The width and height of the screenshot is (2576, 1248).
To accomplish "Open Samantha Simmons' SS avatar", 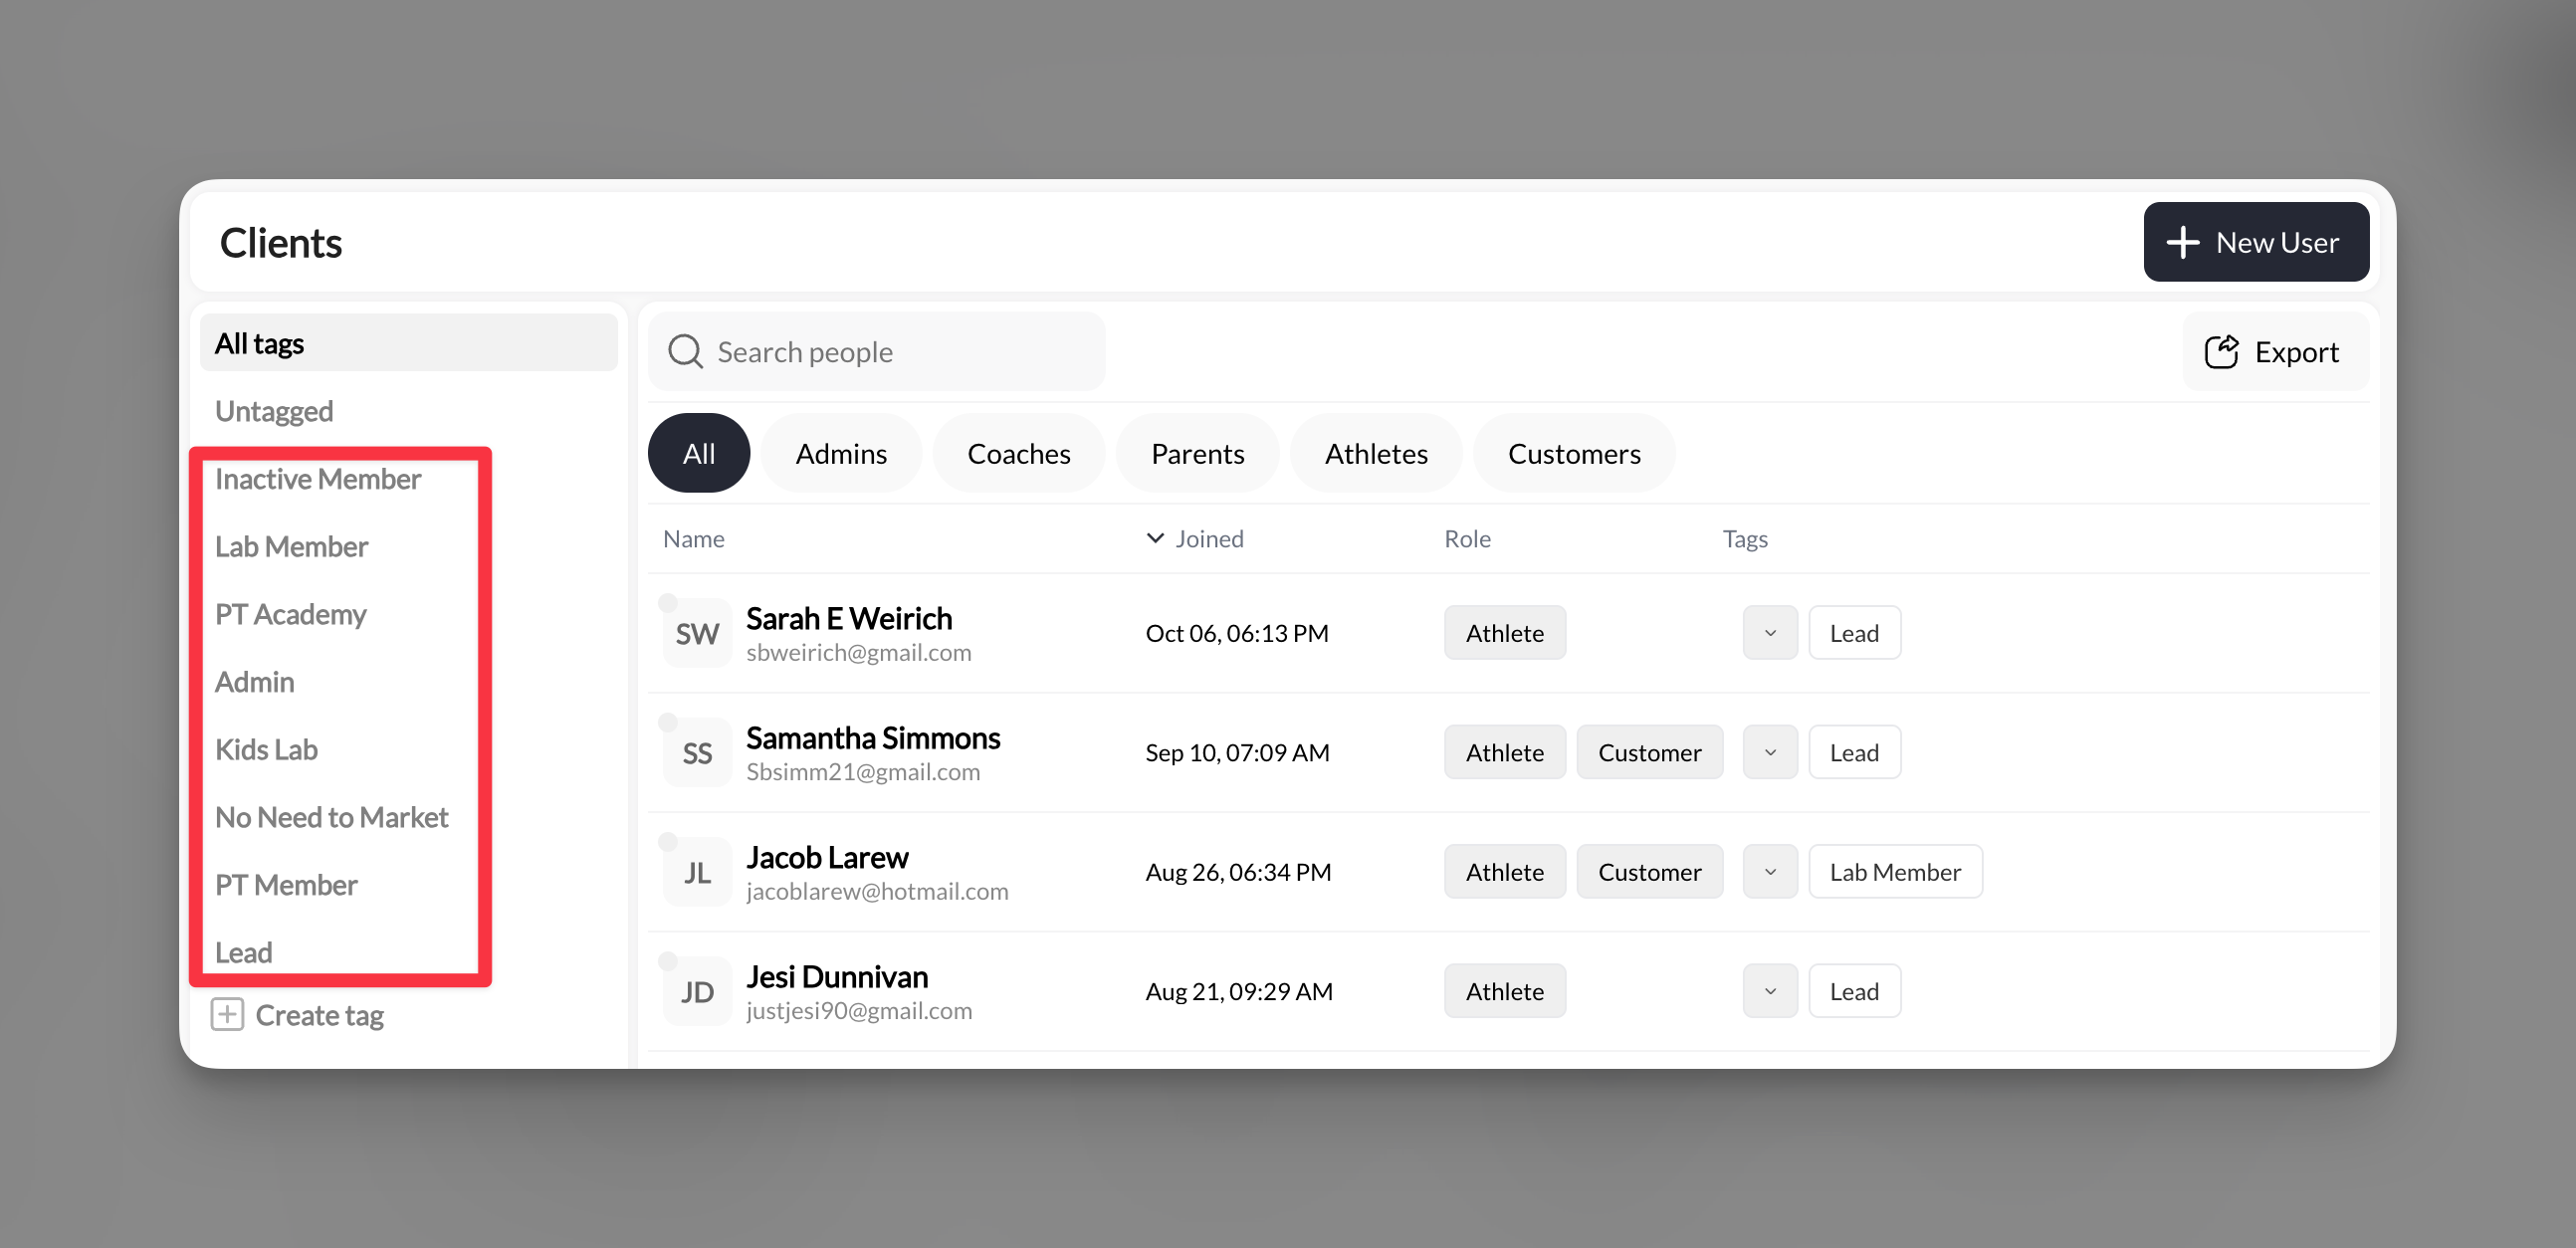I will coord(696,751).
